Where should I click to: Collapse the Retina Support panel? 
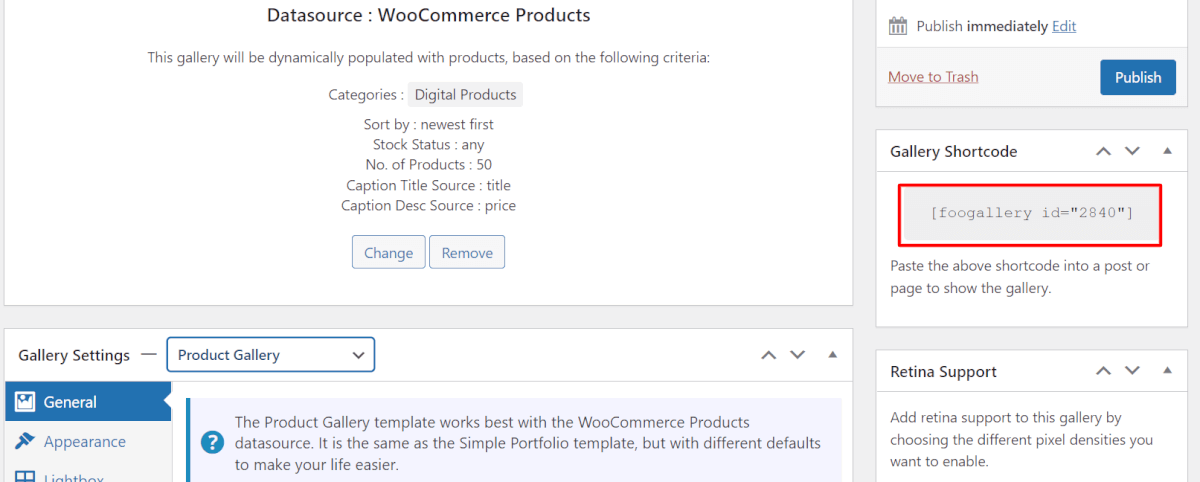(x=1167, y=371)
